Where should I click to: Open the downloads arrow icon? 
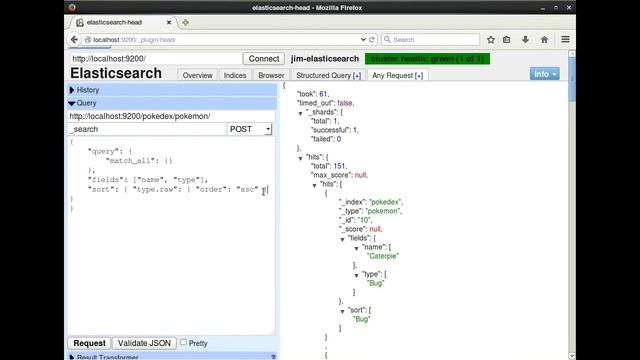coord(525,40)
